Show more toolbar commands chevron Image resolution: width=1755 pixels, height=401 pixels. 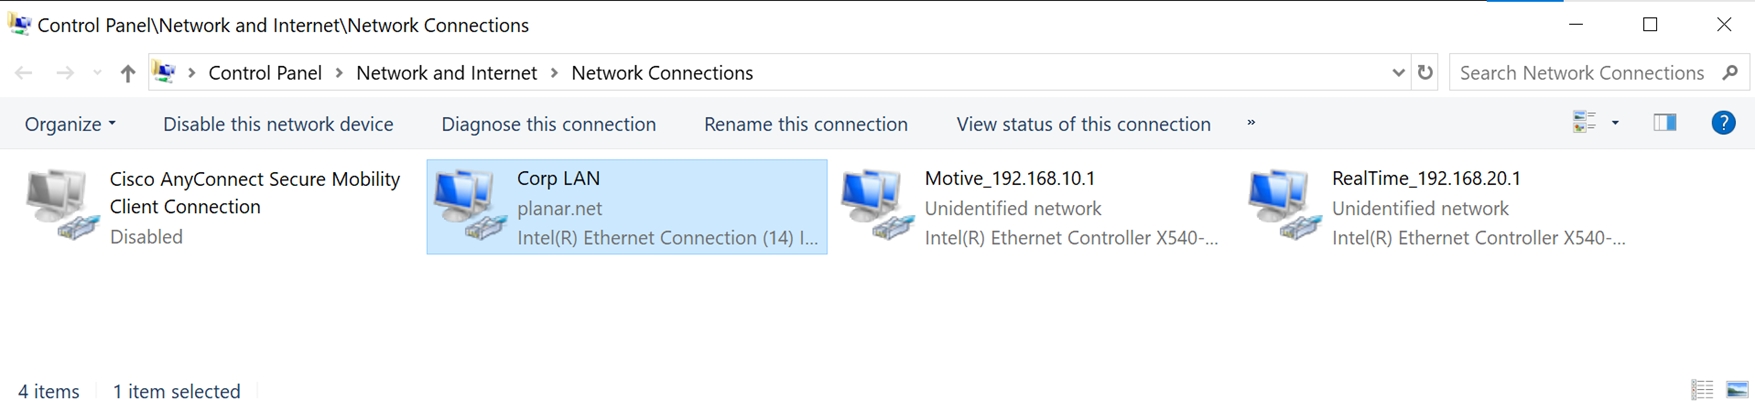1250,123
